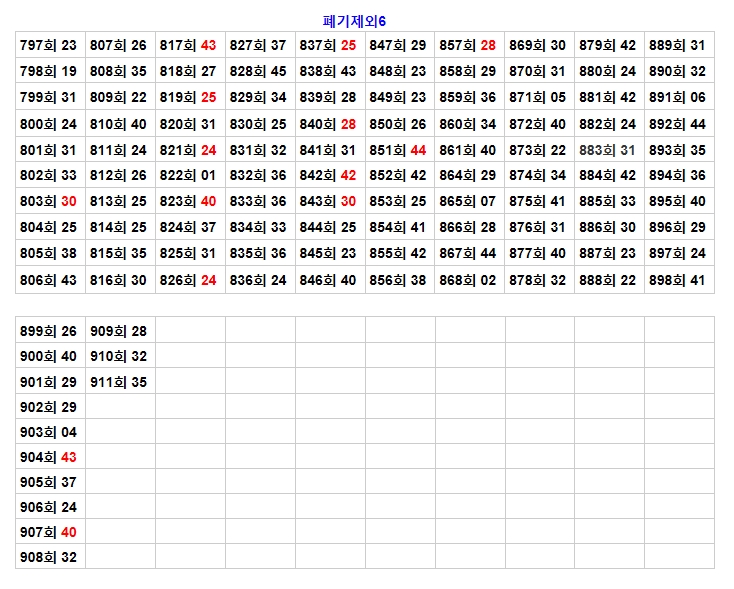Viewport: 734px width, 589px height.
Task: Click the blue title 폐기제외6
Action: click(x=367, y=21)
